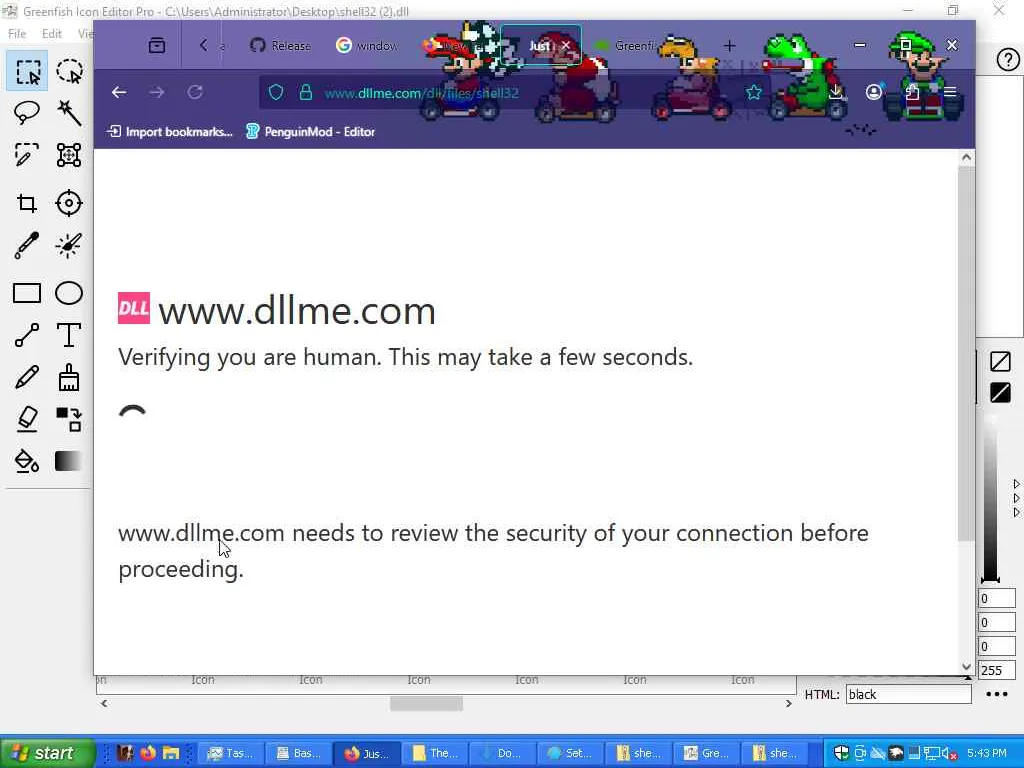
Task: Click the Greenfish horizontal scroll right arrow
Action: point(789,703)
